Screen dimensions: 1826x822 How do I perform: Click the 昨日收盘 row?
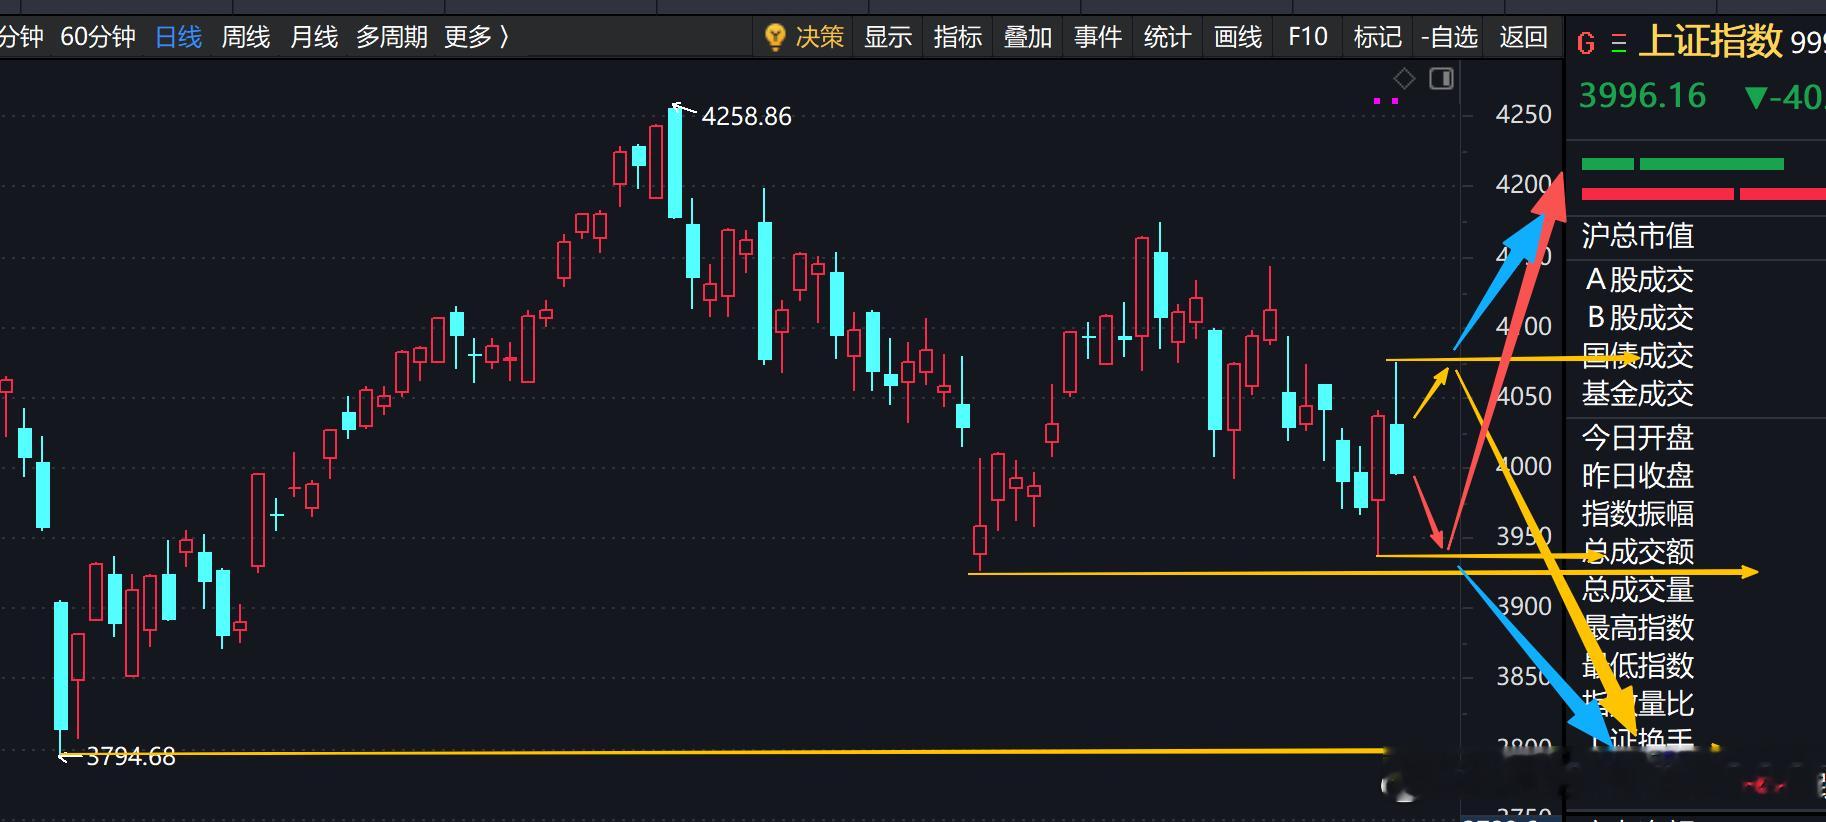click(1637, 476)
